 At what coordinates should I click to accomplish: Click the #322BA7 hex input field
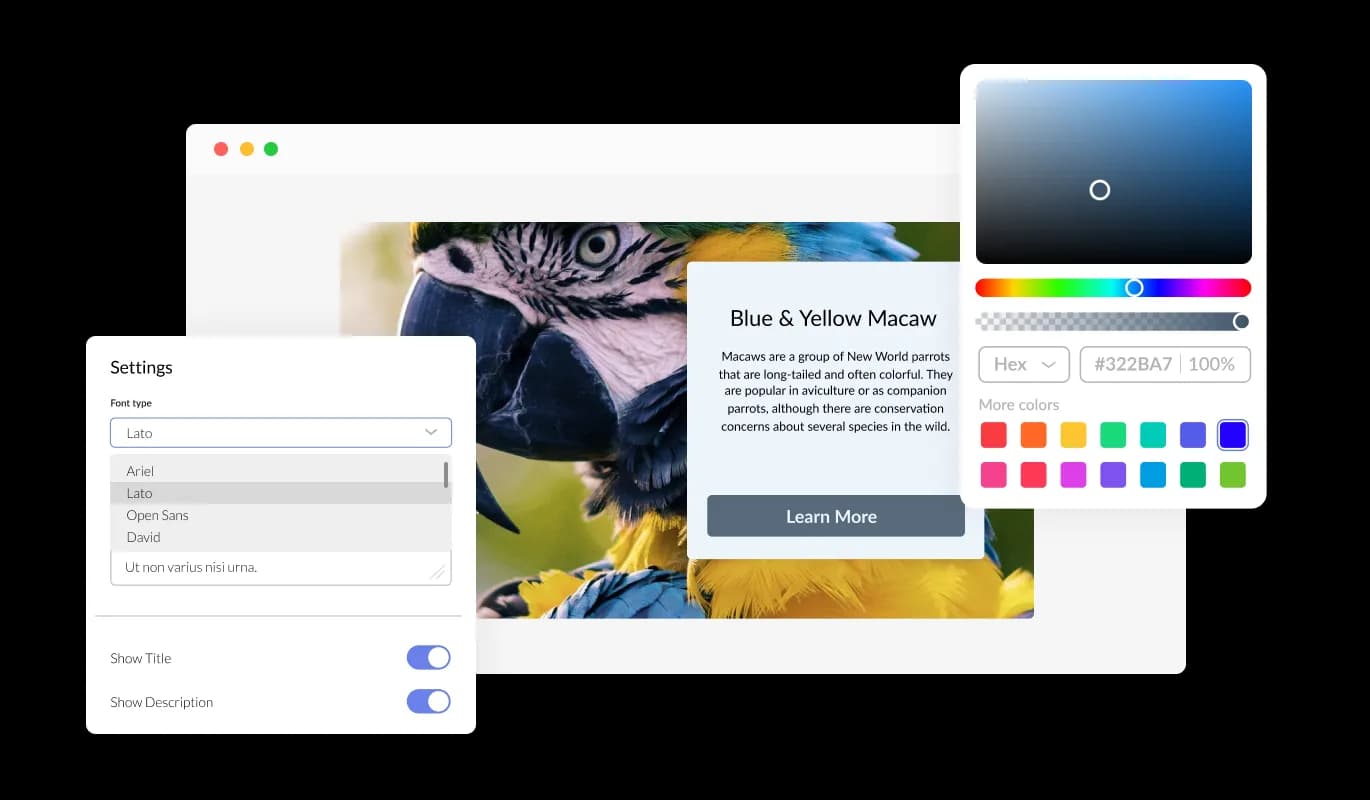click(1132, 365)
